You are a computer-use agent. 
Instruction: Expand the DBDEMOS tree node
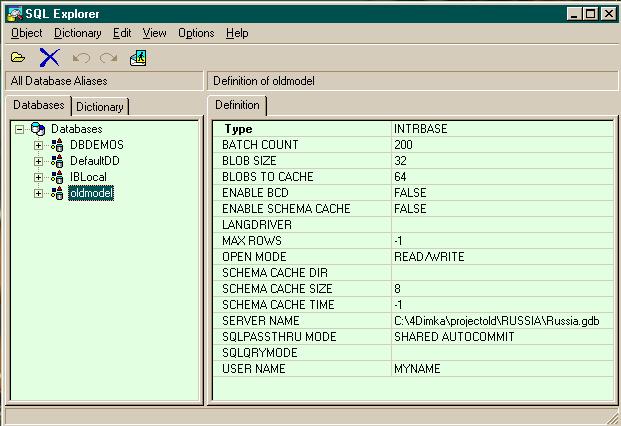tap(38, 145)
